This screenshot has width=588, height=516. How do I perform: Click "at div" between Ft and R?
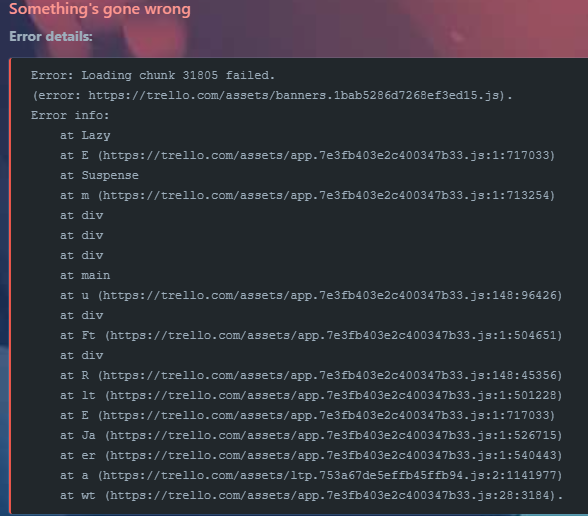(81, 355)
